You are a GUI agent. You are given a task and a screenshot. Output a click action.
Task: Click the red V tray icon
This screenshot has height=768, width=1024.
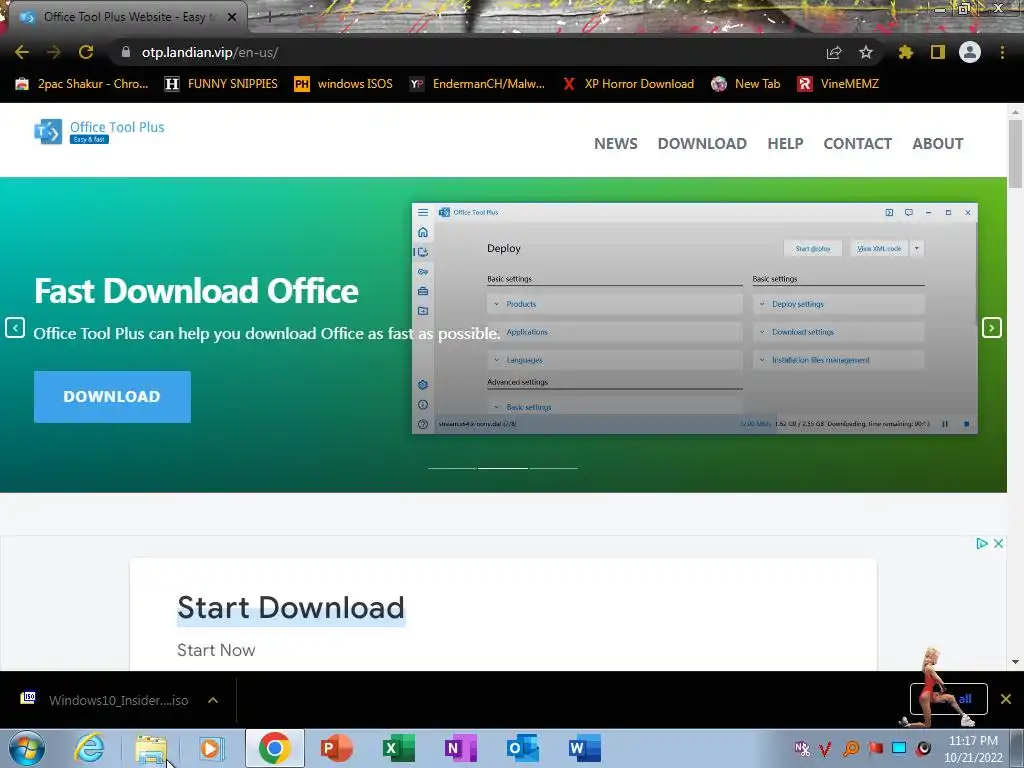[825, 748]
